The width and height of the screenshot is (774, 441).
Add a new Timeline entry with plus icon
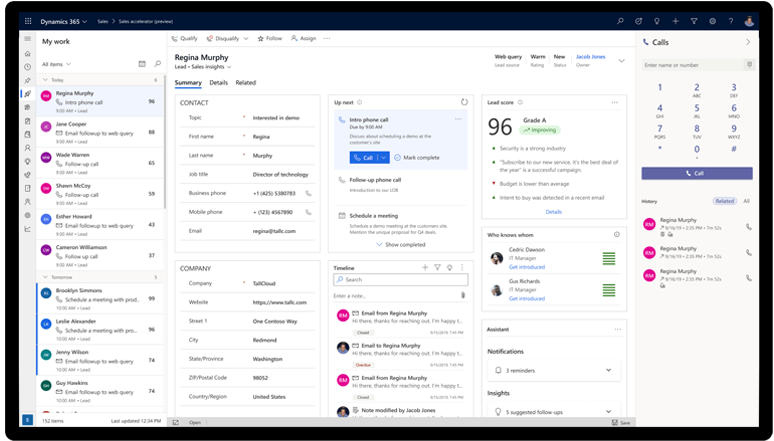click(425, 268)
